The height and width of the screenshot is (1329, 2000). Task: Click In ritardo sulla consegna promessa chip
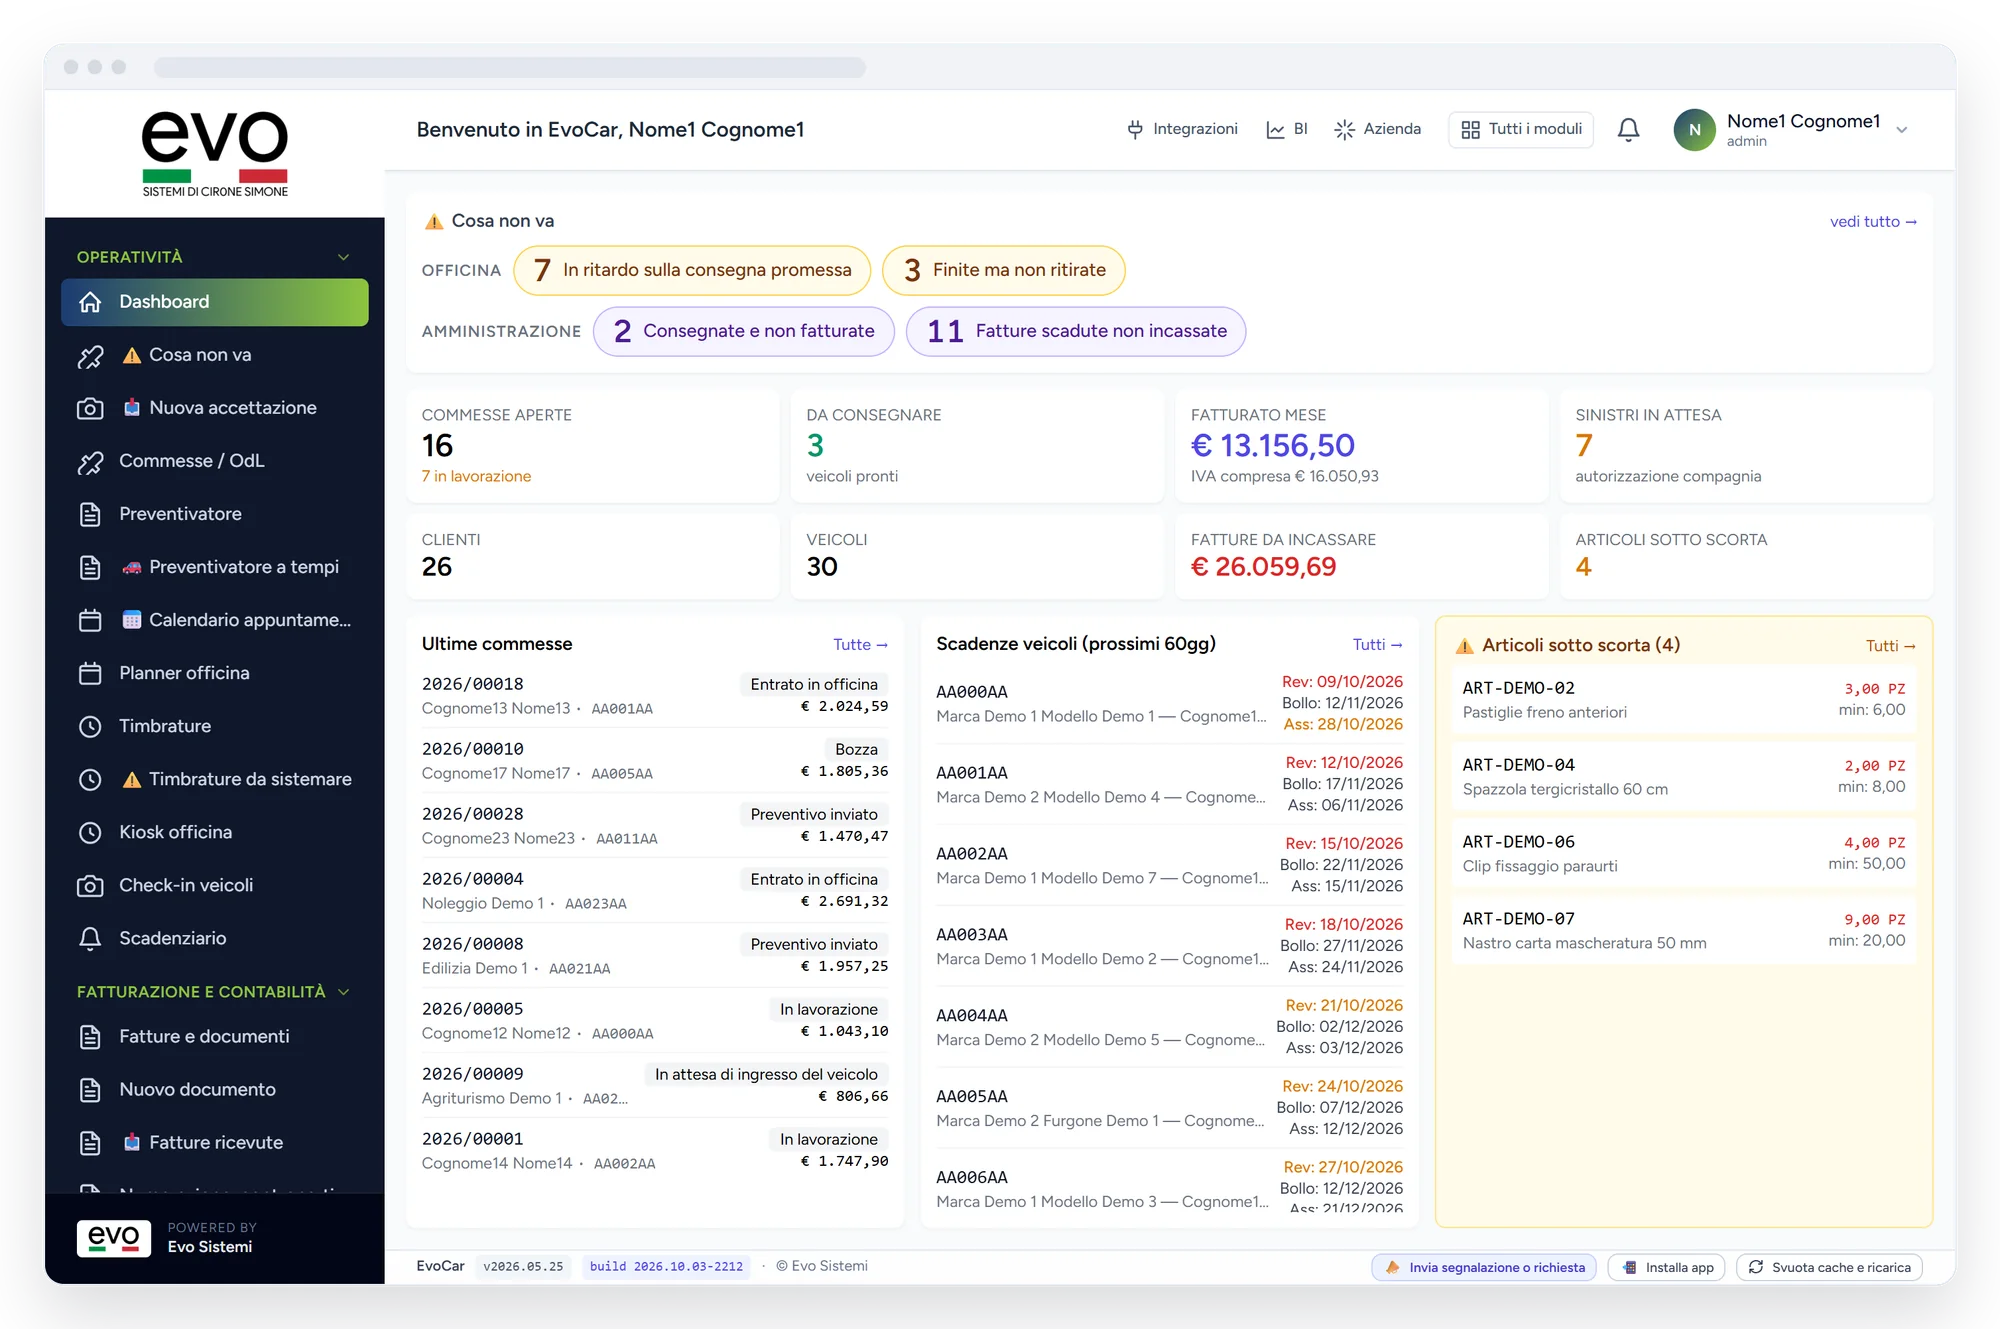click(692, 270)
